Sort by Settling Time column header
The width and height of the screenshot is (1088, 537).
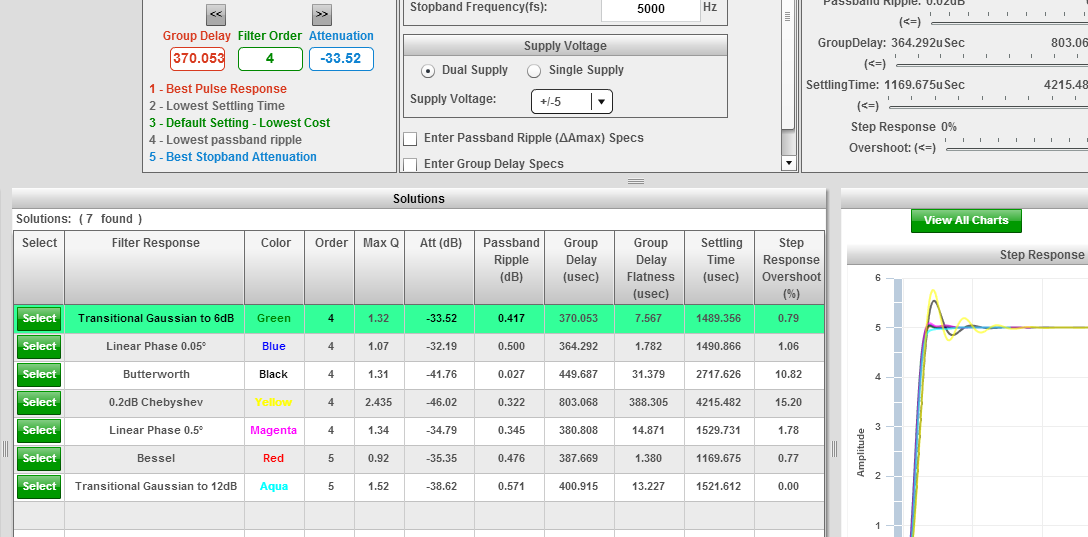[x=720, y=259]
